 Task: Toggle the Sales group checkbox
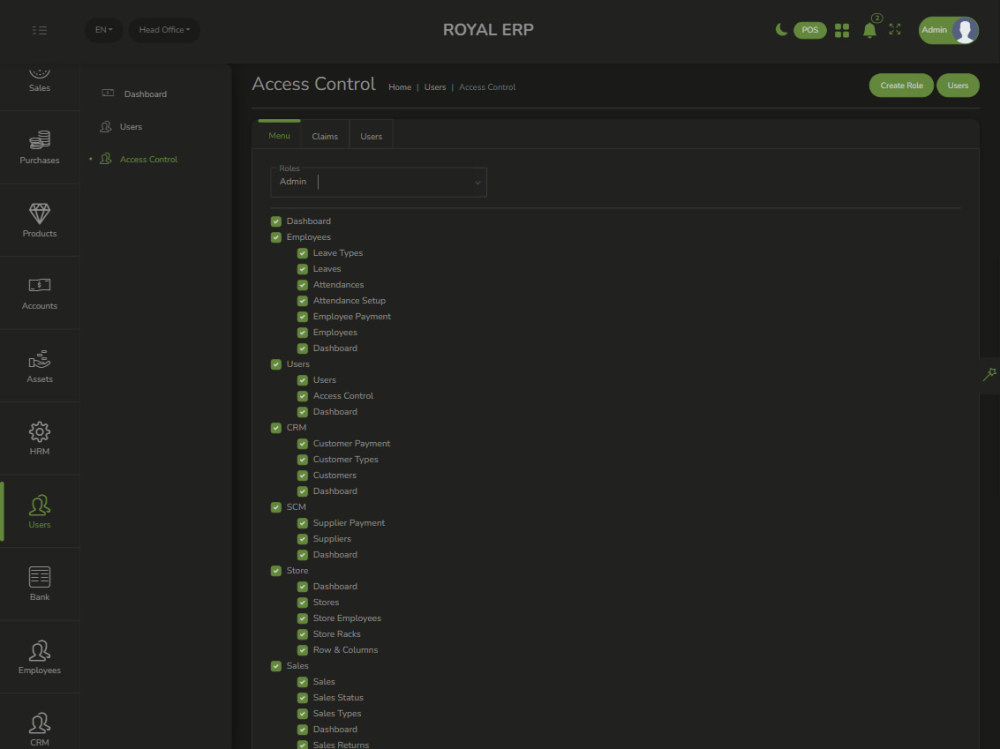[x=276, y=666]
